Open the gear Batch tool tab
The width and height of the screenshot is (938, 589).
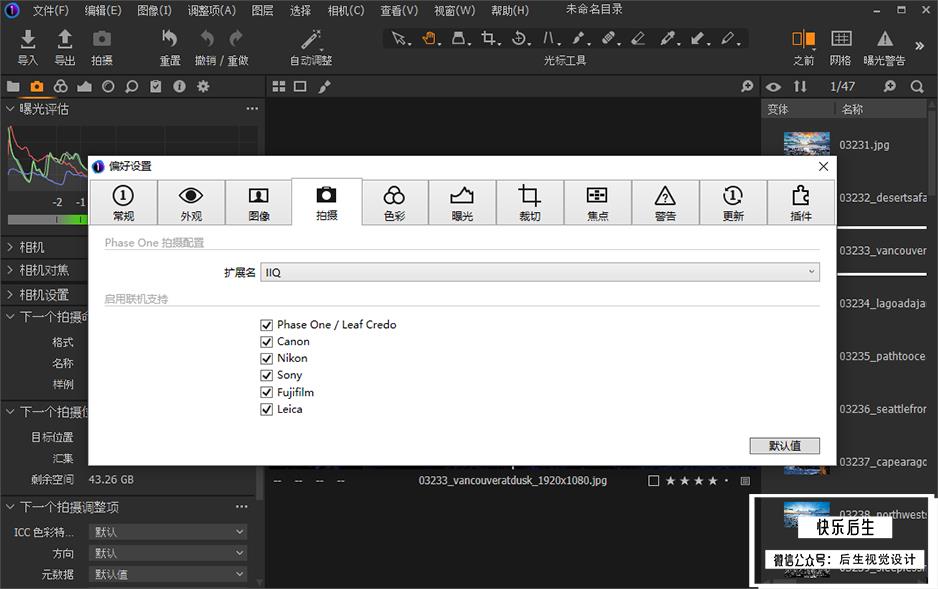pyautogui.click(x=203, y=87)
